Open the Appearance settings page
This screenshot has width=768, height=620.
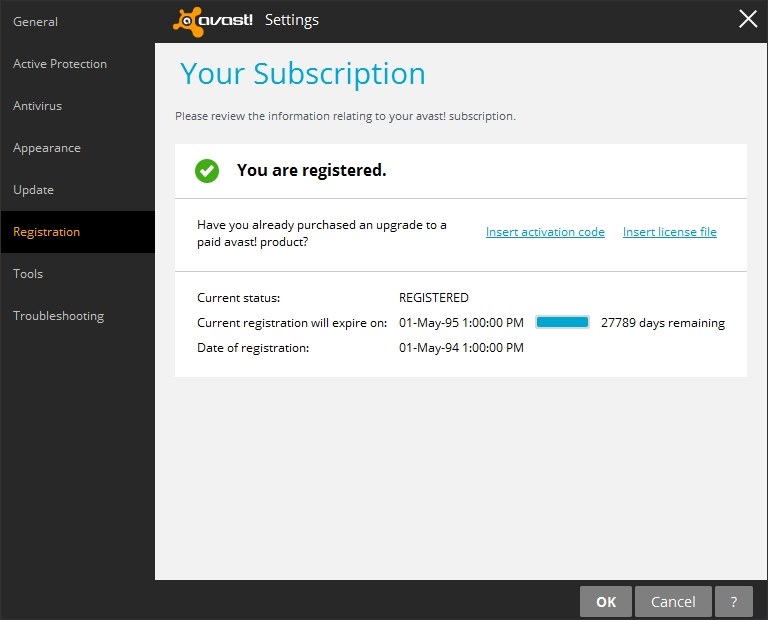point(47,148)
